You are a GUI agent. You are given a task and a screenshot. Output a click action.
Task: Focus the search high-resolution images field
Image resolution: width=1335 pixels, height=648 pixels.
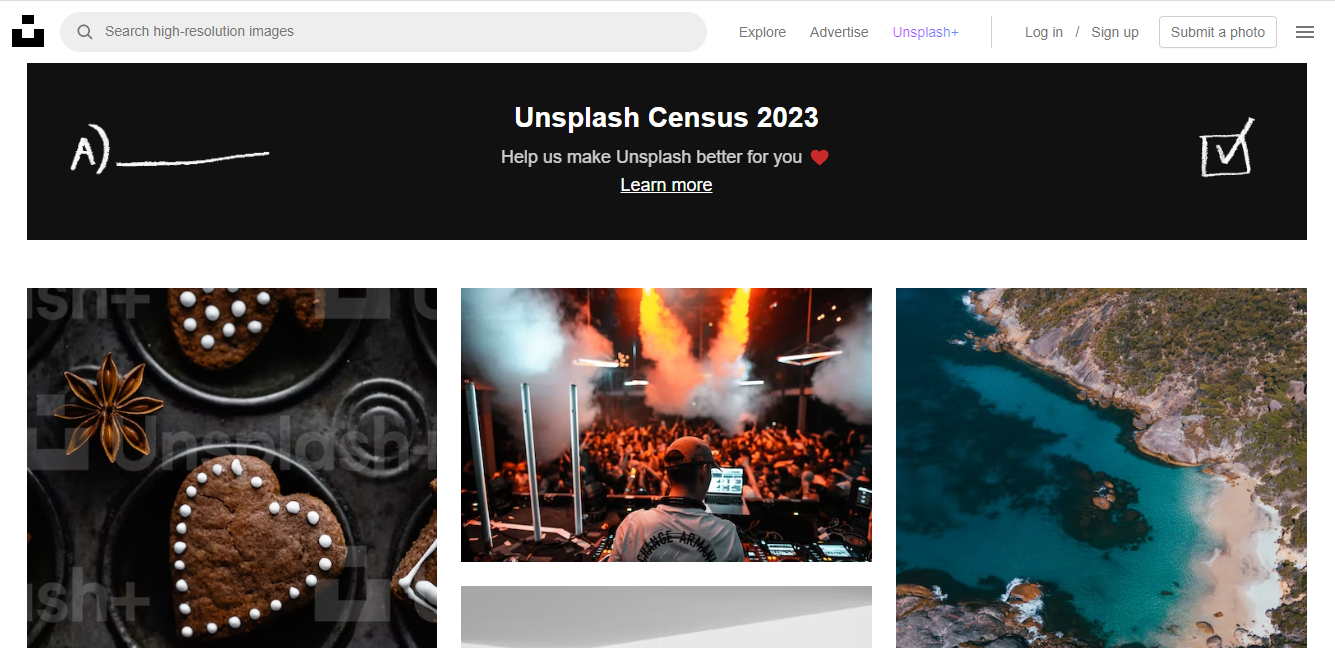click(x=384, y=32)
